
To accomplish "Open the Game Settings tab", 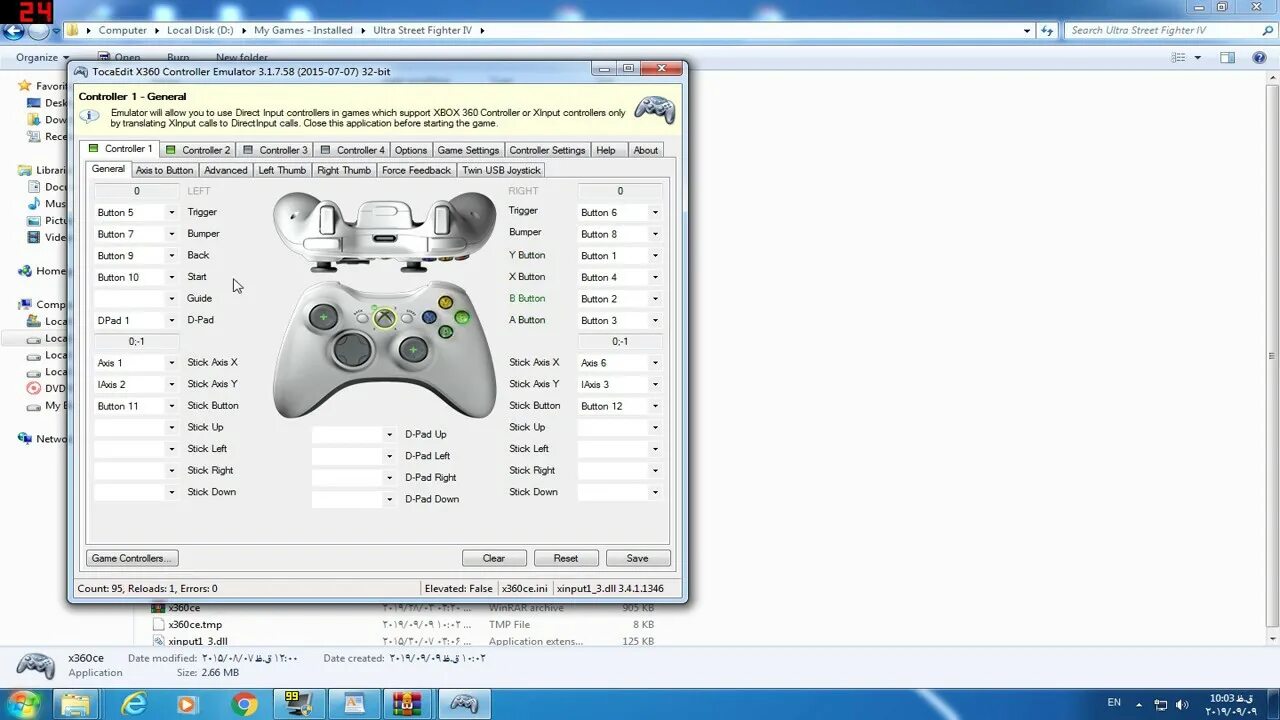I will (x=468, y=150).
